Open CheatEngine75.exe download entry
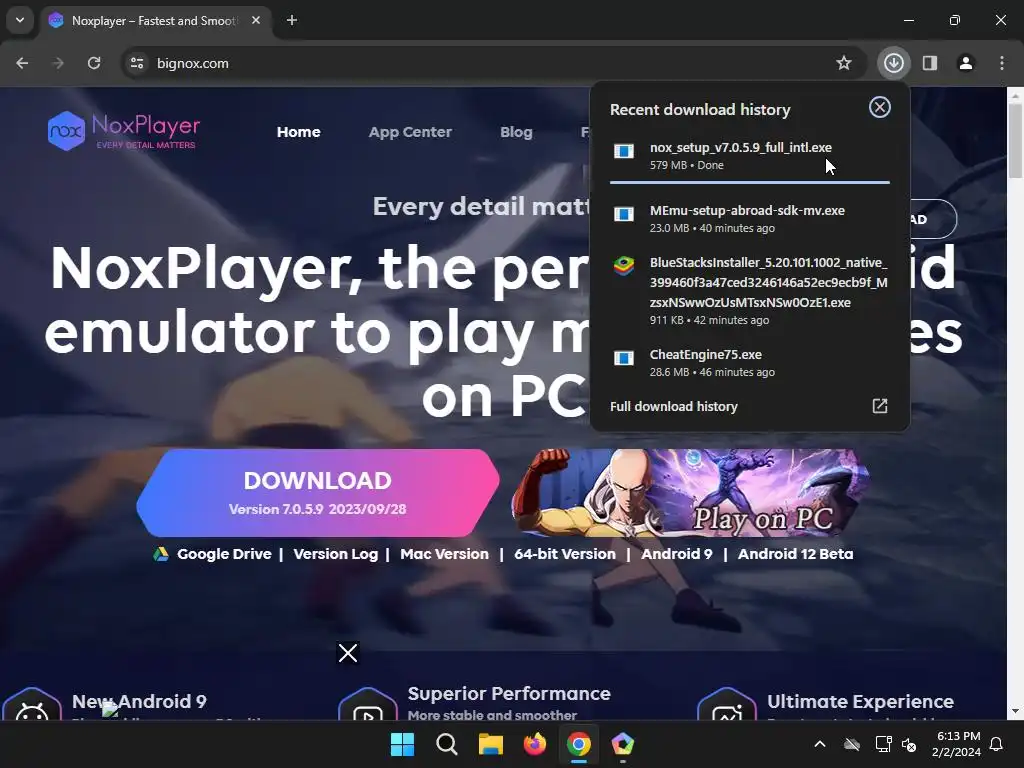This screenshot has width=1024, height=768. coord(750,362)
